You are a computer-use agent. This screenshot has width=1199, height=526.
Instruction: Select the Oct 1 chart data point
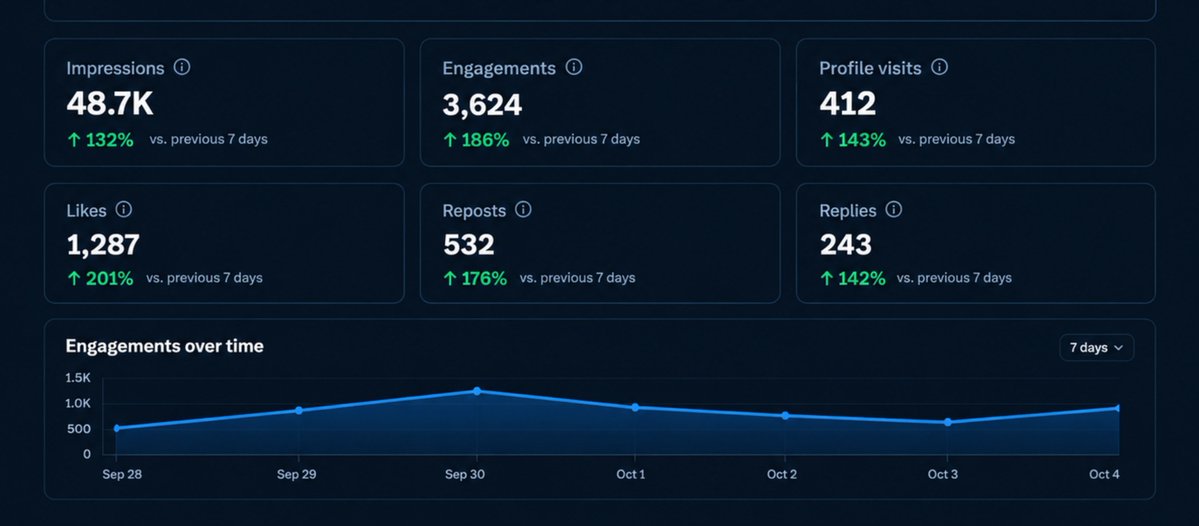(x=635, y=407)
